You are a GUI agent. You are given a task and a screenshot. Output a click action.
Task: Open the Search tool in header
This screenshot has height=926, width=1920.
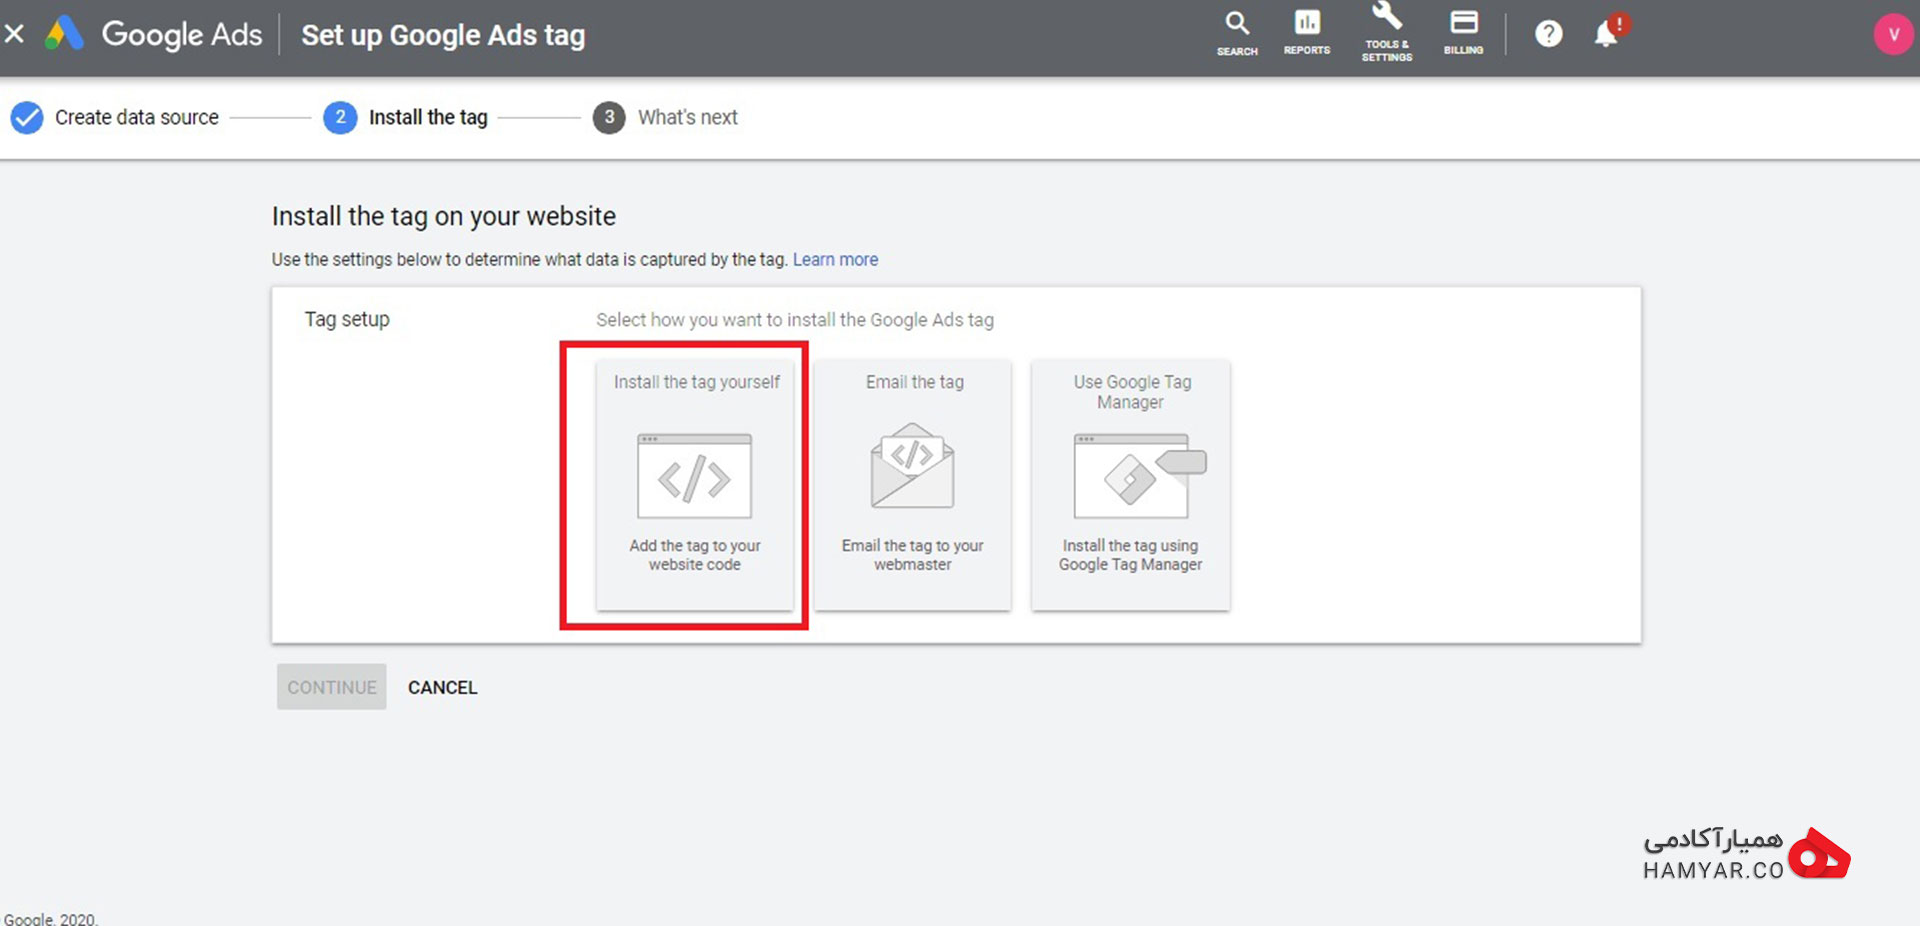pyautogui.click(x=1237, y=33)
